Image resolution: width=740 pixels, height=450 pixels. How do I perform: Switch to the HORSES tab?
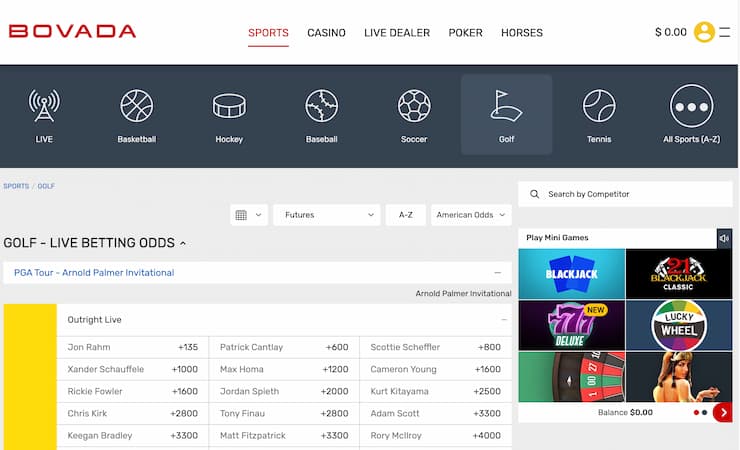tap(522, 33)
